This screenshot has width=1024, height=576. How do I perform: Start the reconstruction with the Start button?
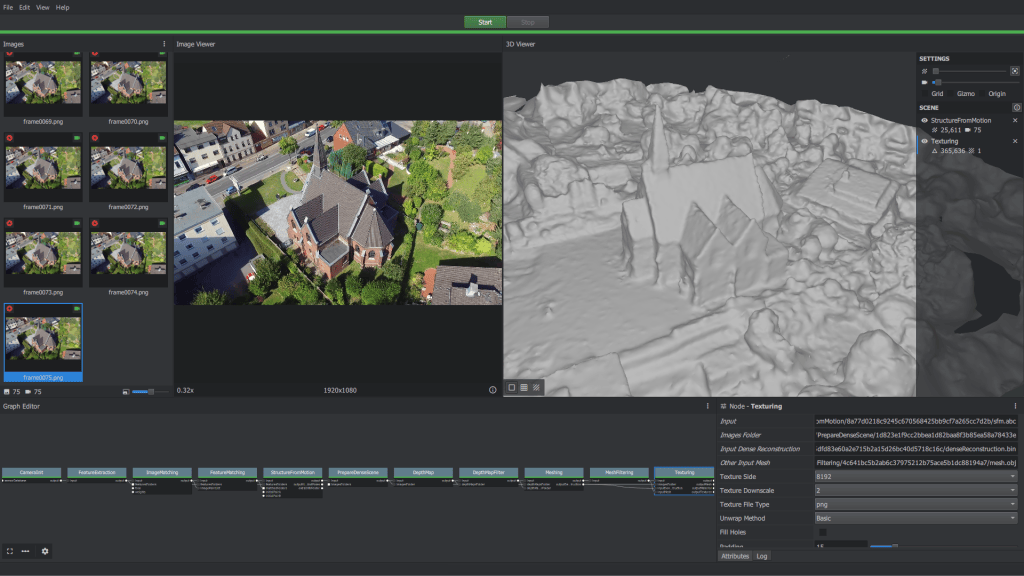(485, 22)
